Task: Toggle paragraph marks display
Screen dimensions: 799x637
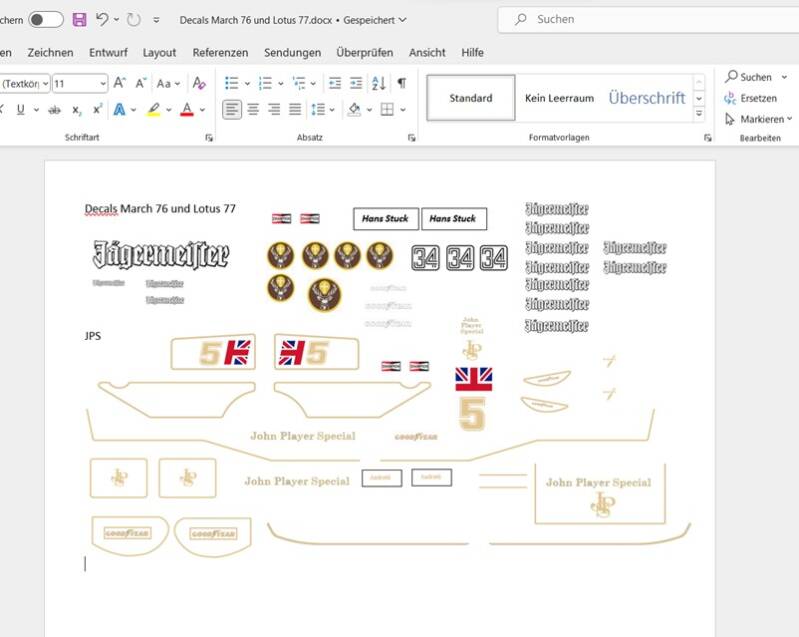Action: [402, 83]
